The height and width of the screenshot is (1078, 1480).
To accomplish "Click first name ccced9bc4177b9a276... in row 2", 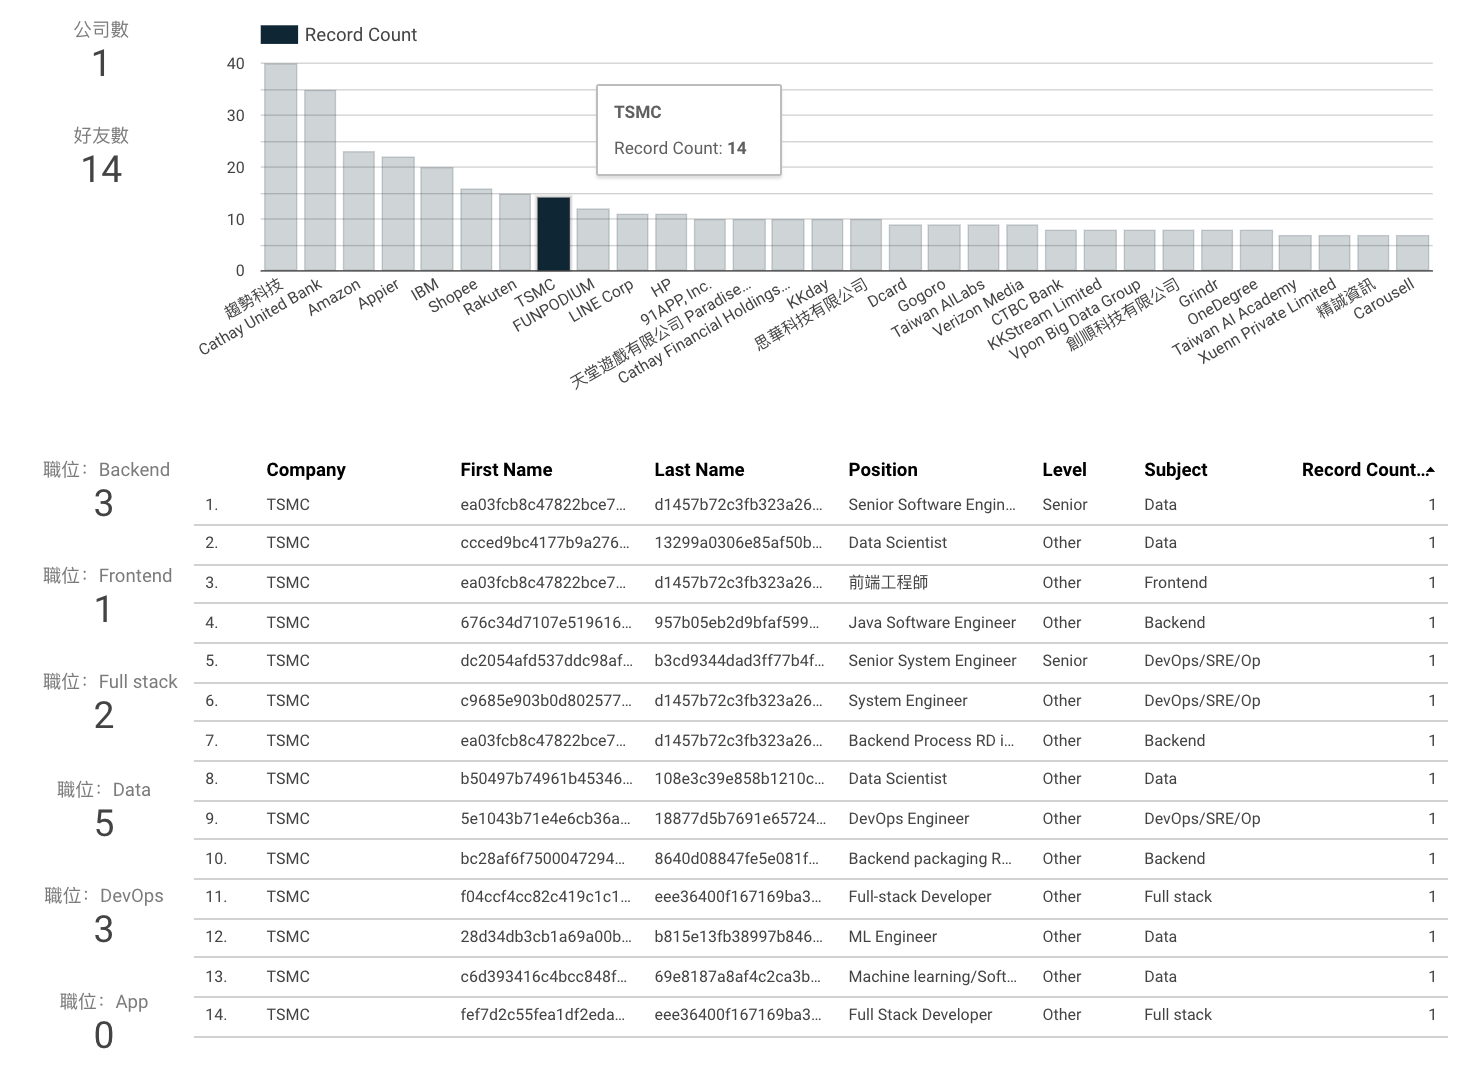I will [545, 543].
